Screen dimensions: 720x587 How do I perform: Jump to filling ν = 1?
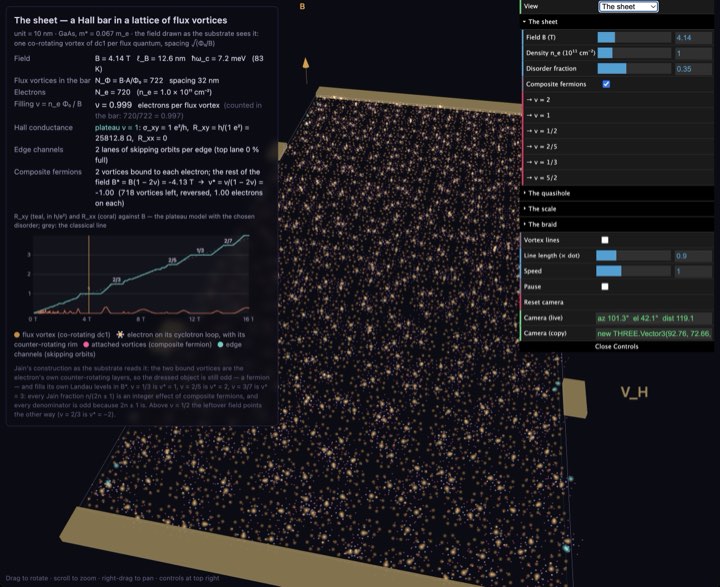tap(617, 115)
